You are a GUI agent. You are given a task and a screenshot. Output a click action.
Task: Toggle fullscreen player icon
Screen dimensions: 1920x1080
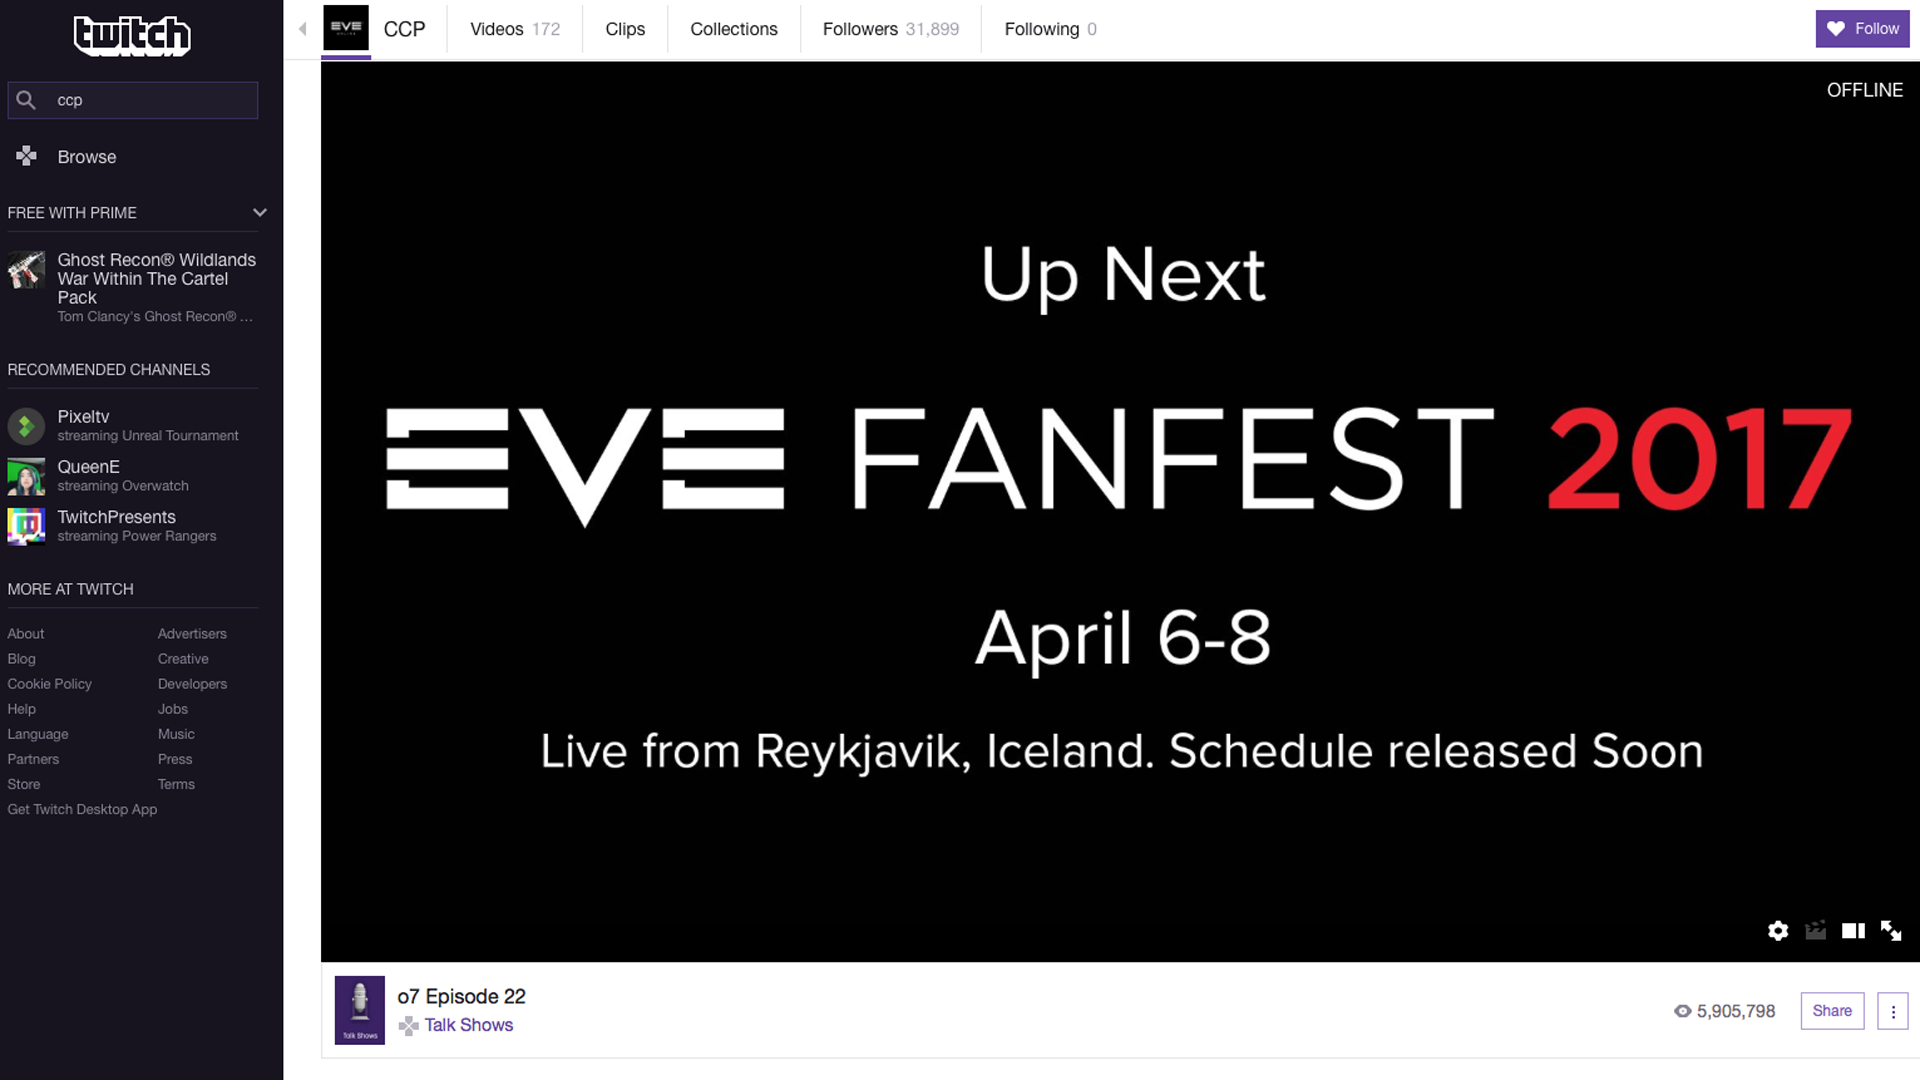[x=1891, y=931]
